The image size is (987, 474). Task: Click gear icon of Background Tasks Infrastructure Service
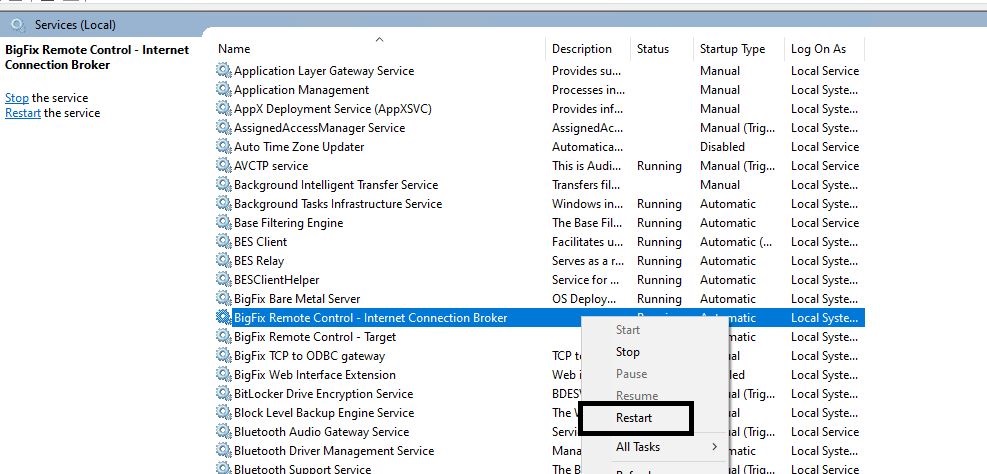click(223, 203)
